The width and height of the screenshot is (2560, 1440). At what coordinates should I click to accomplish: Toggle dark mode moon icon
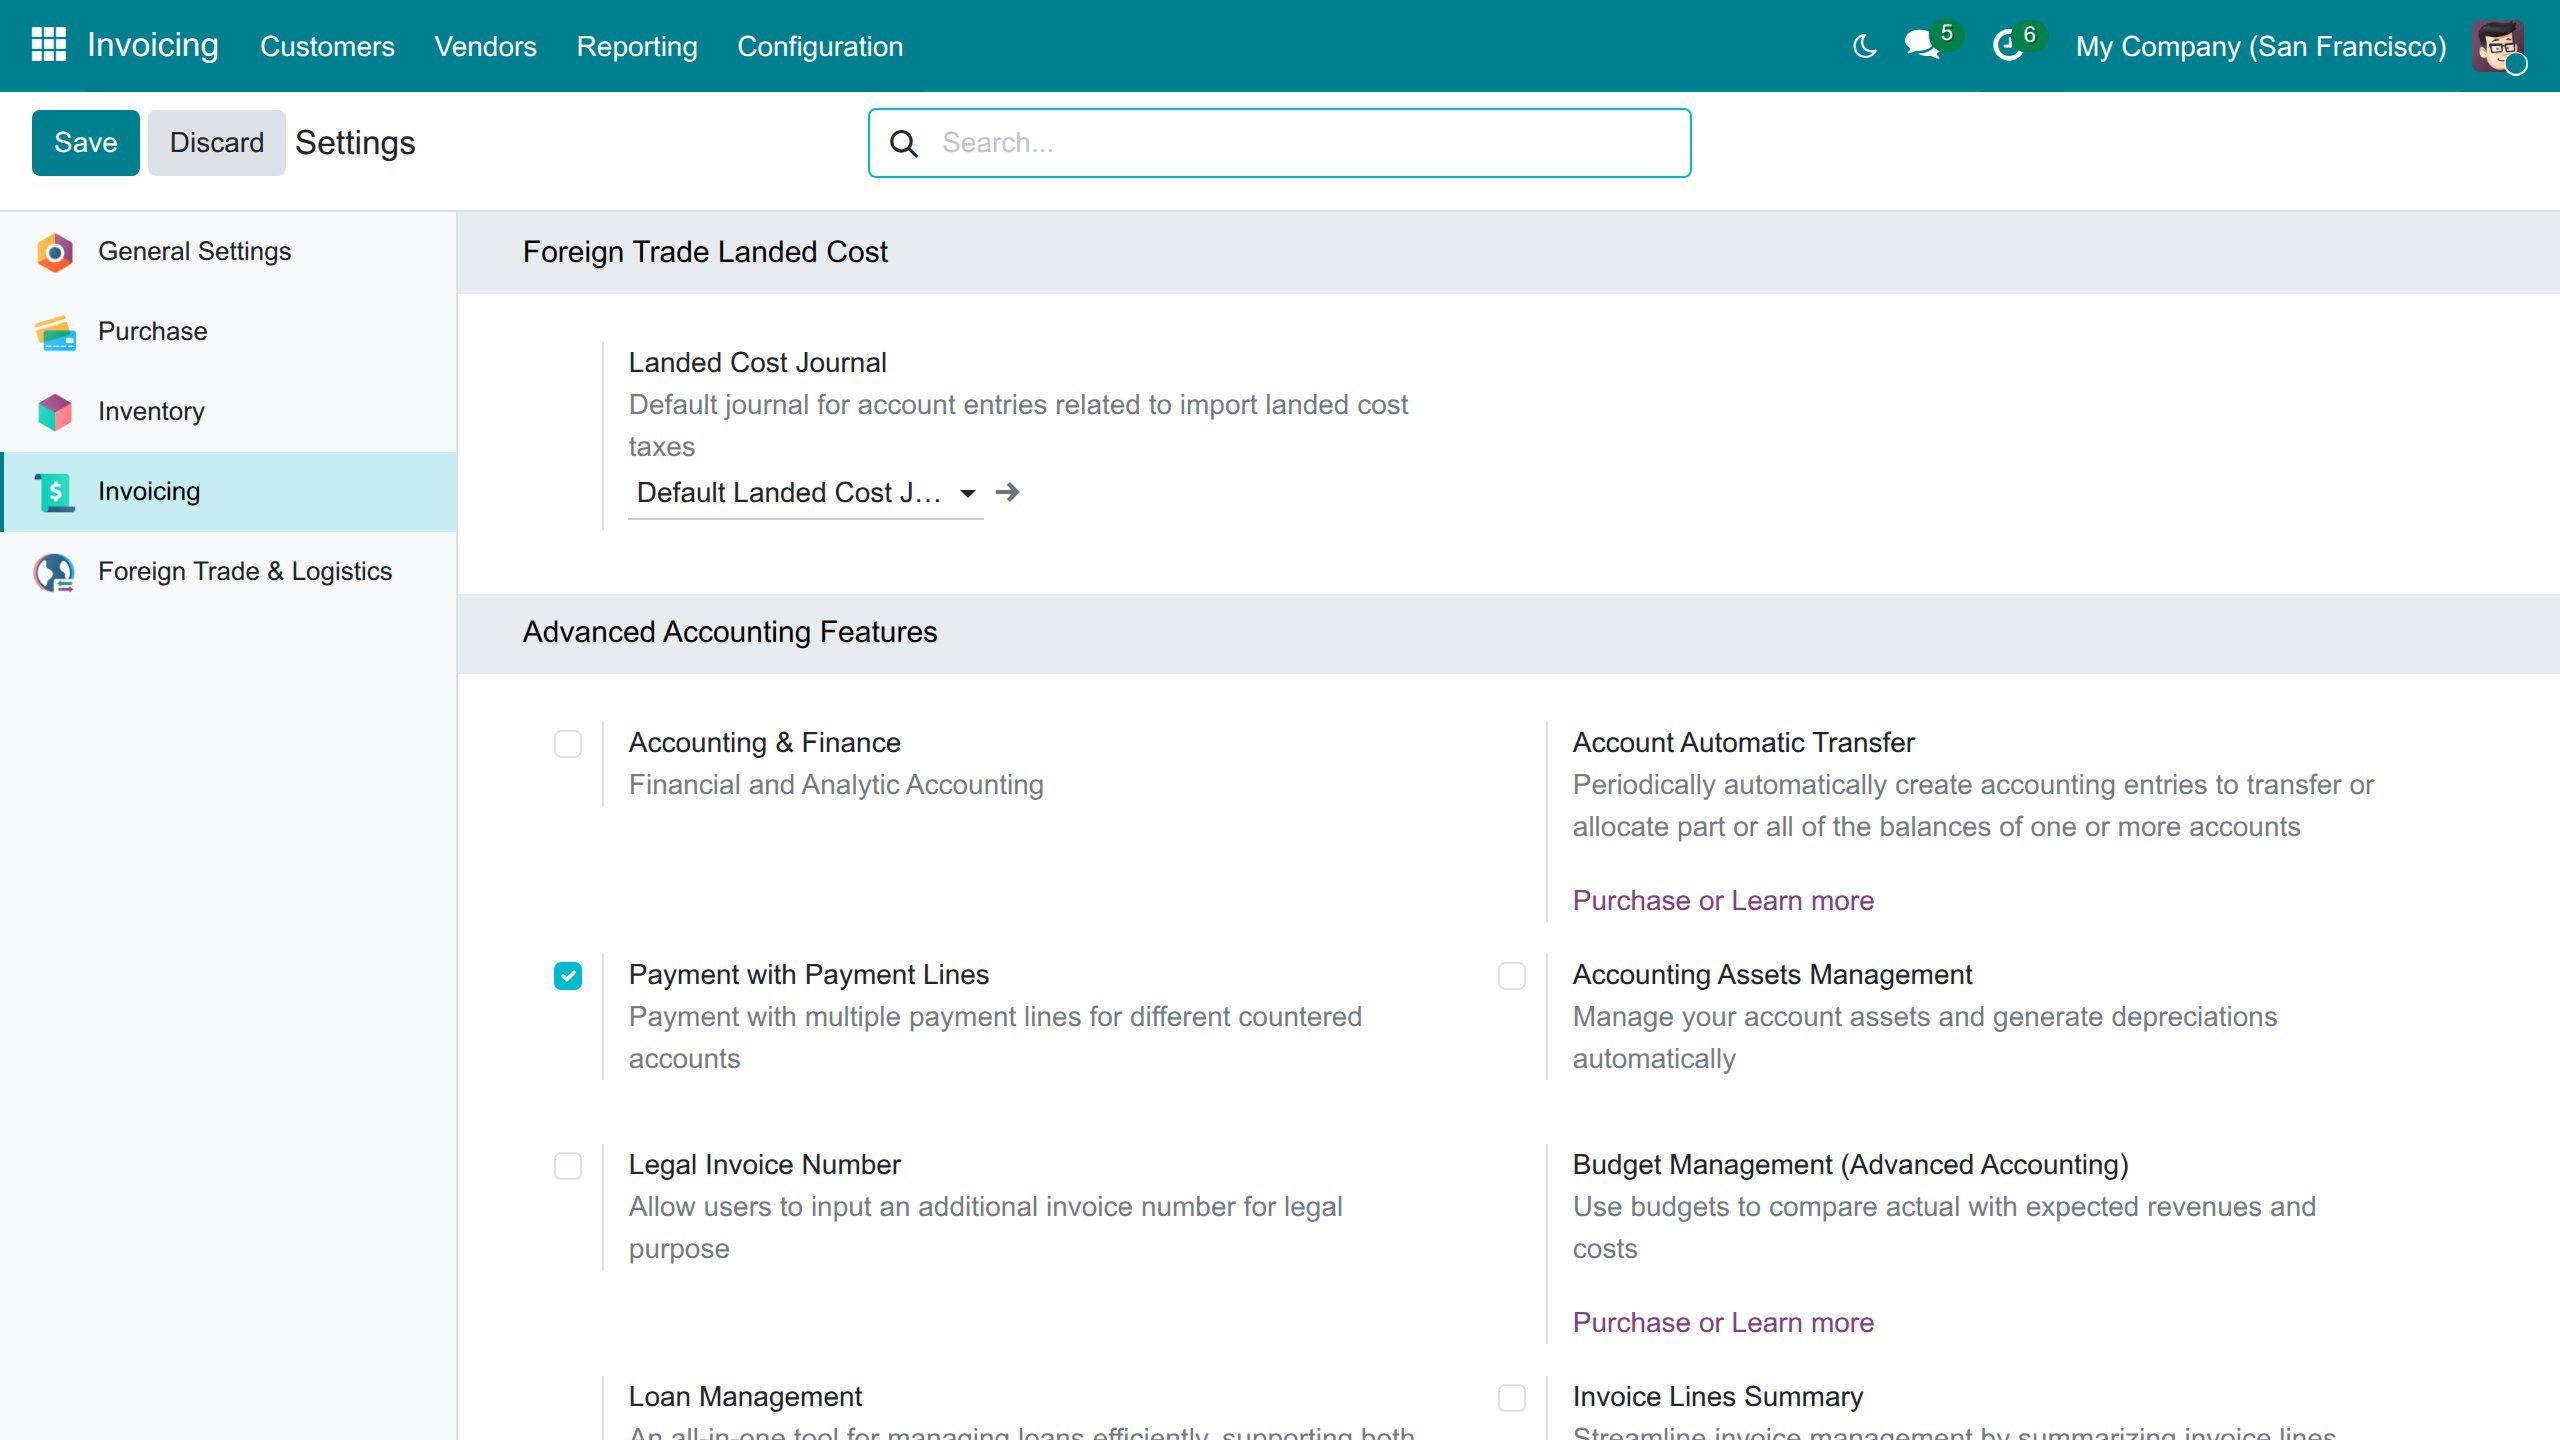[x=1864, y=46]
